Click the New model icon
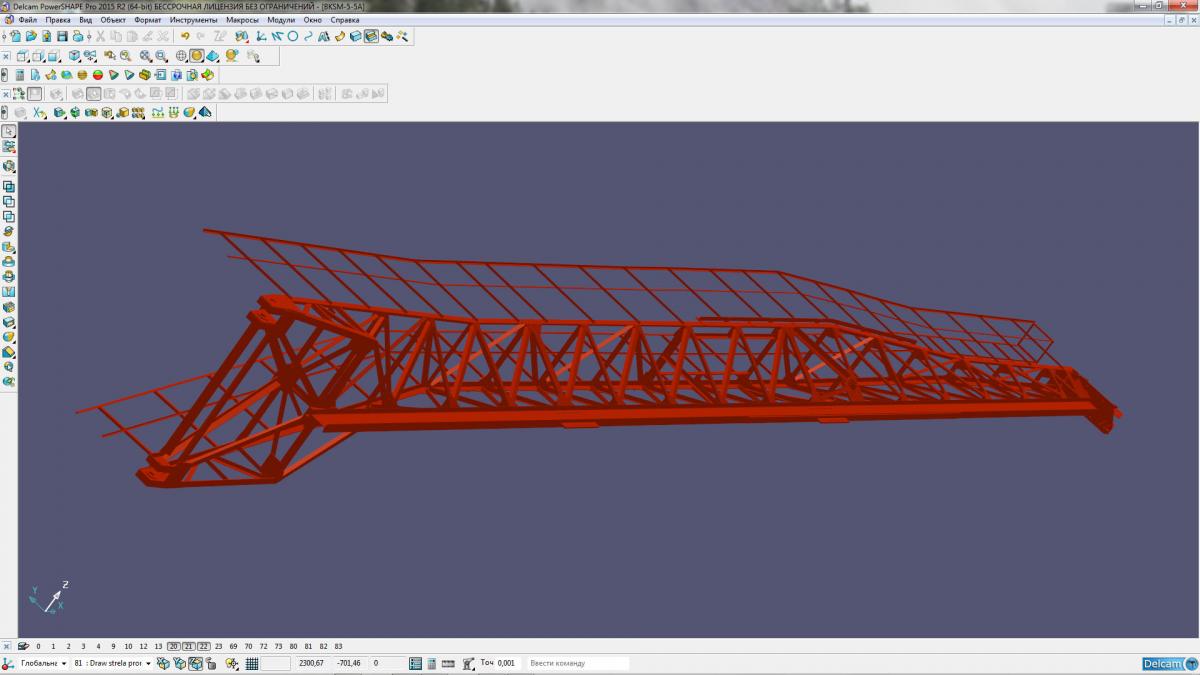The height and width of the screenshot is (675, 1200). pos(16,36)
